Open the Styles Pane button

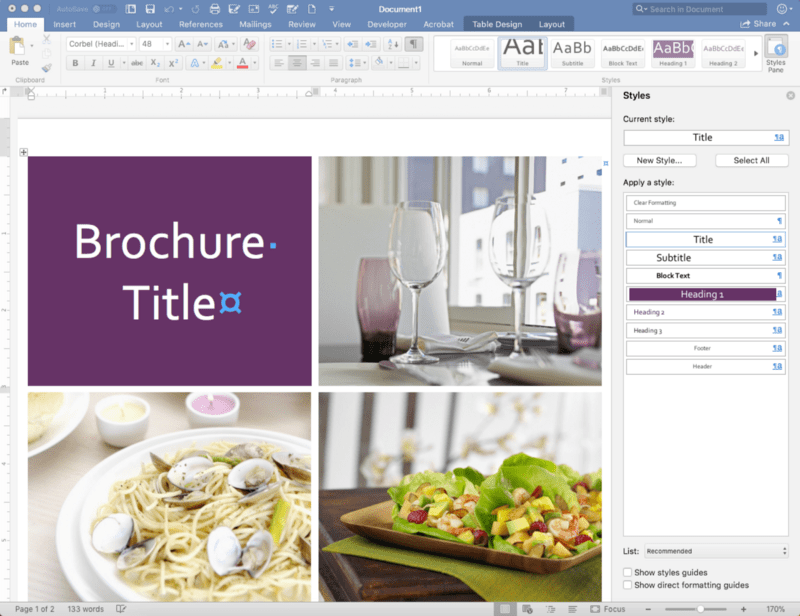click(775, 52)
